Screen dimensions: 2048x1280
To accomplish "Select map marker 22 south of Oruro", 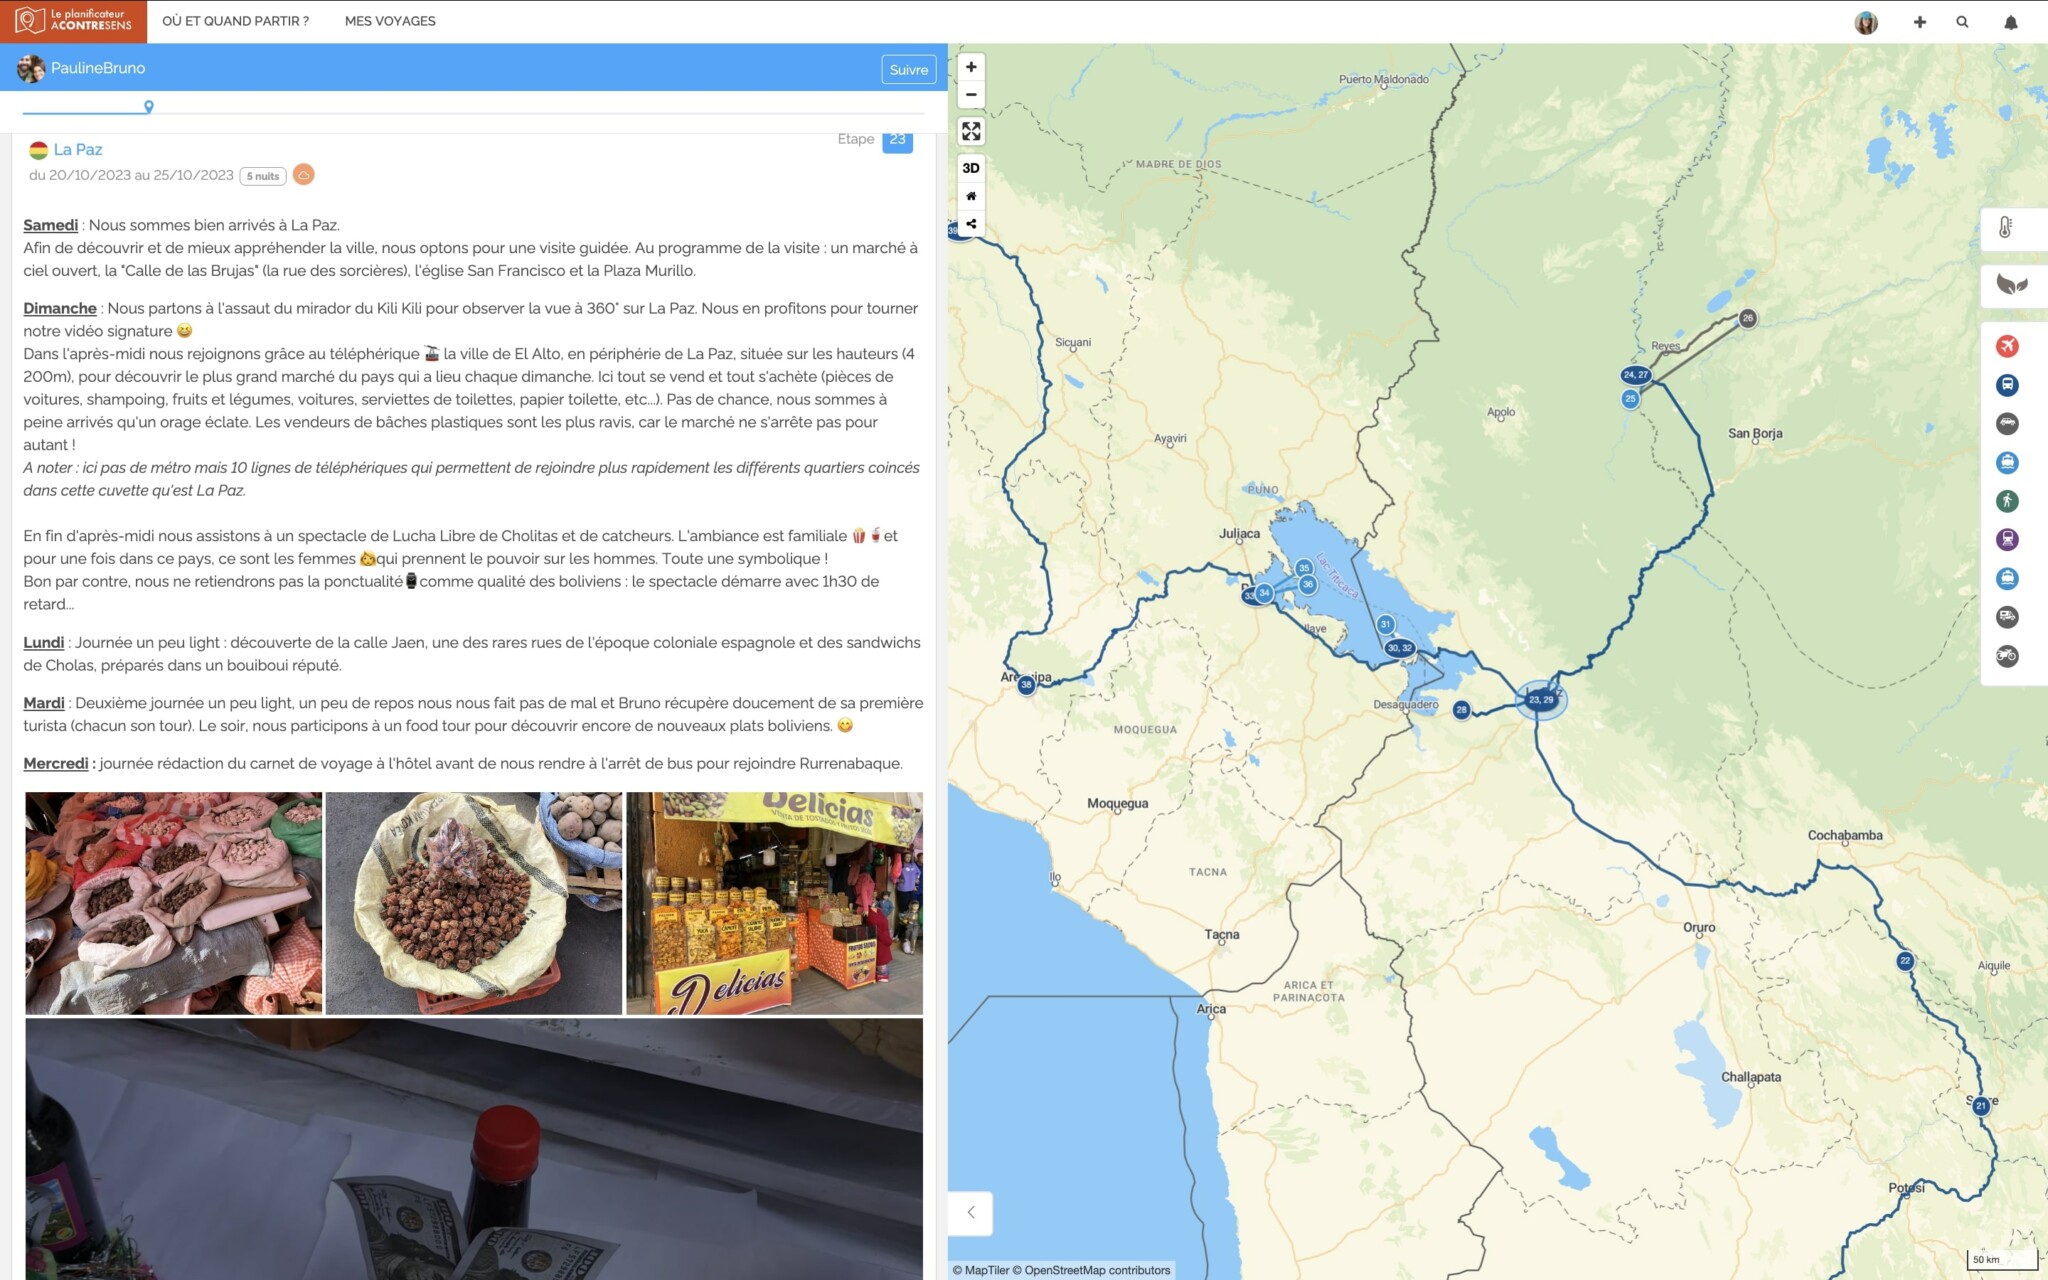I will point(1905,961).
